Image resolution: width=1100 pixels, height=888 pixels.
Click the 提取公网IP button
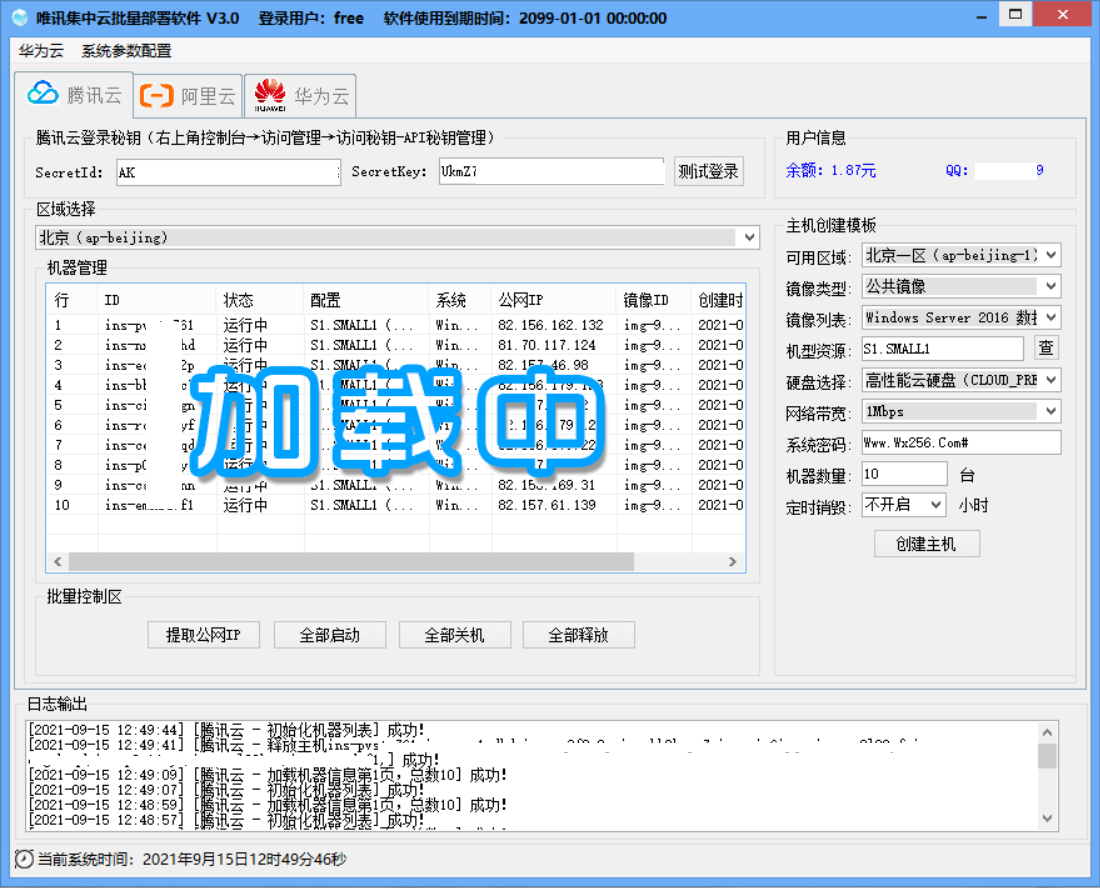(x=203, y=635)
